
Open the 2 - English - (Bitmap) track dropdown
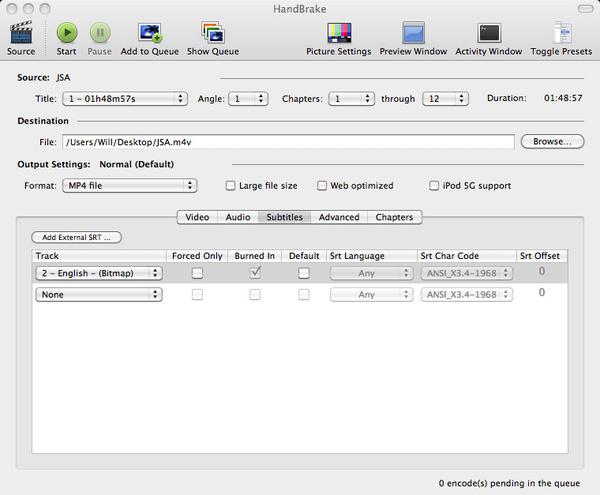pyautogui.click(x=99, y=273)
